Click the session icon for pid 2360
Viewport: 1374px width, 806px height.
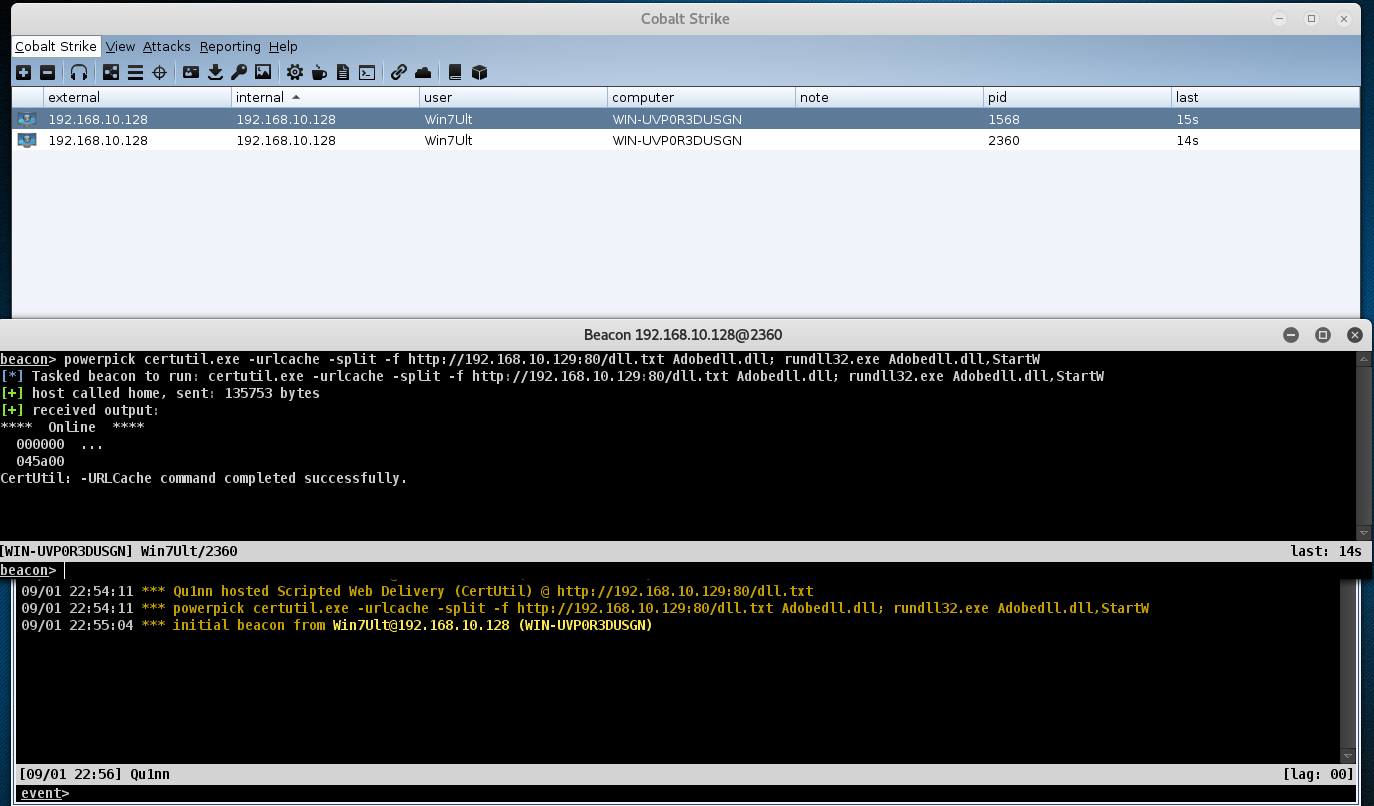click(27, 140)
